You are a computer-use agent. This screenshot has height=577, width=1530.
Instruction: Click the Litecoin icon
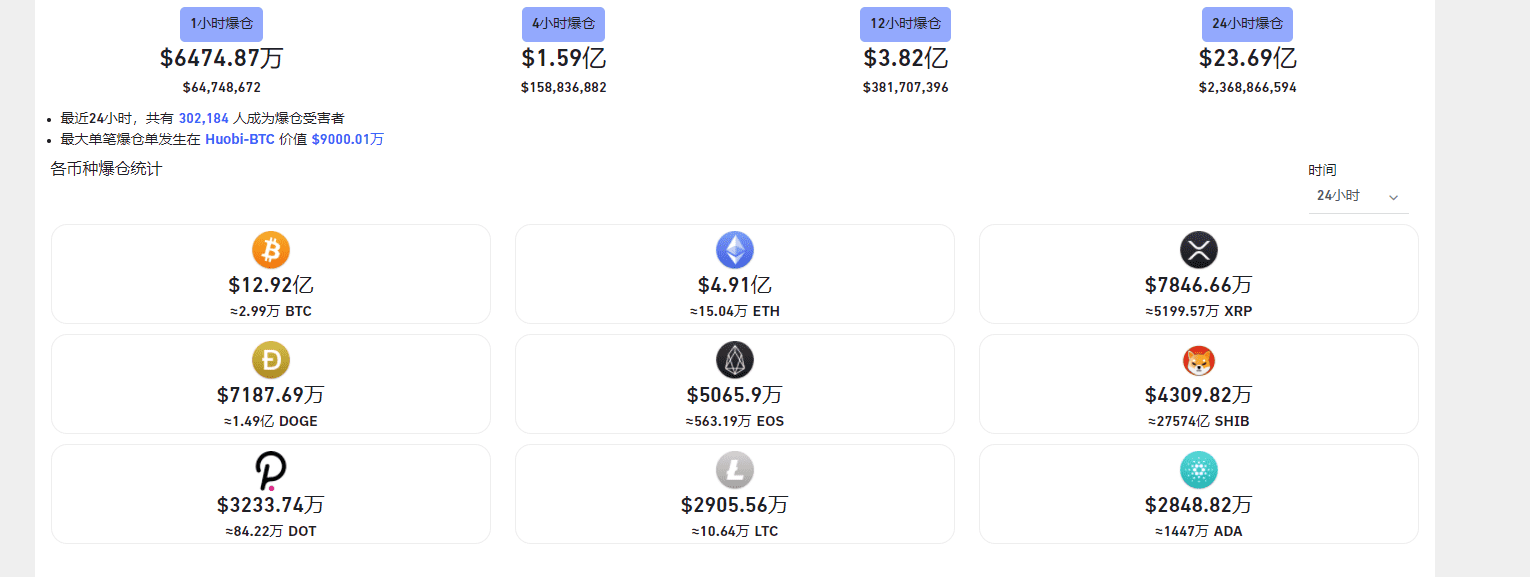coord(735,469)
